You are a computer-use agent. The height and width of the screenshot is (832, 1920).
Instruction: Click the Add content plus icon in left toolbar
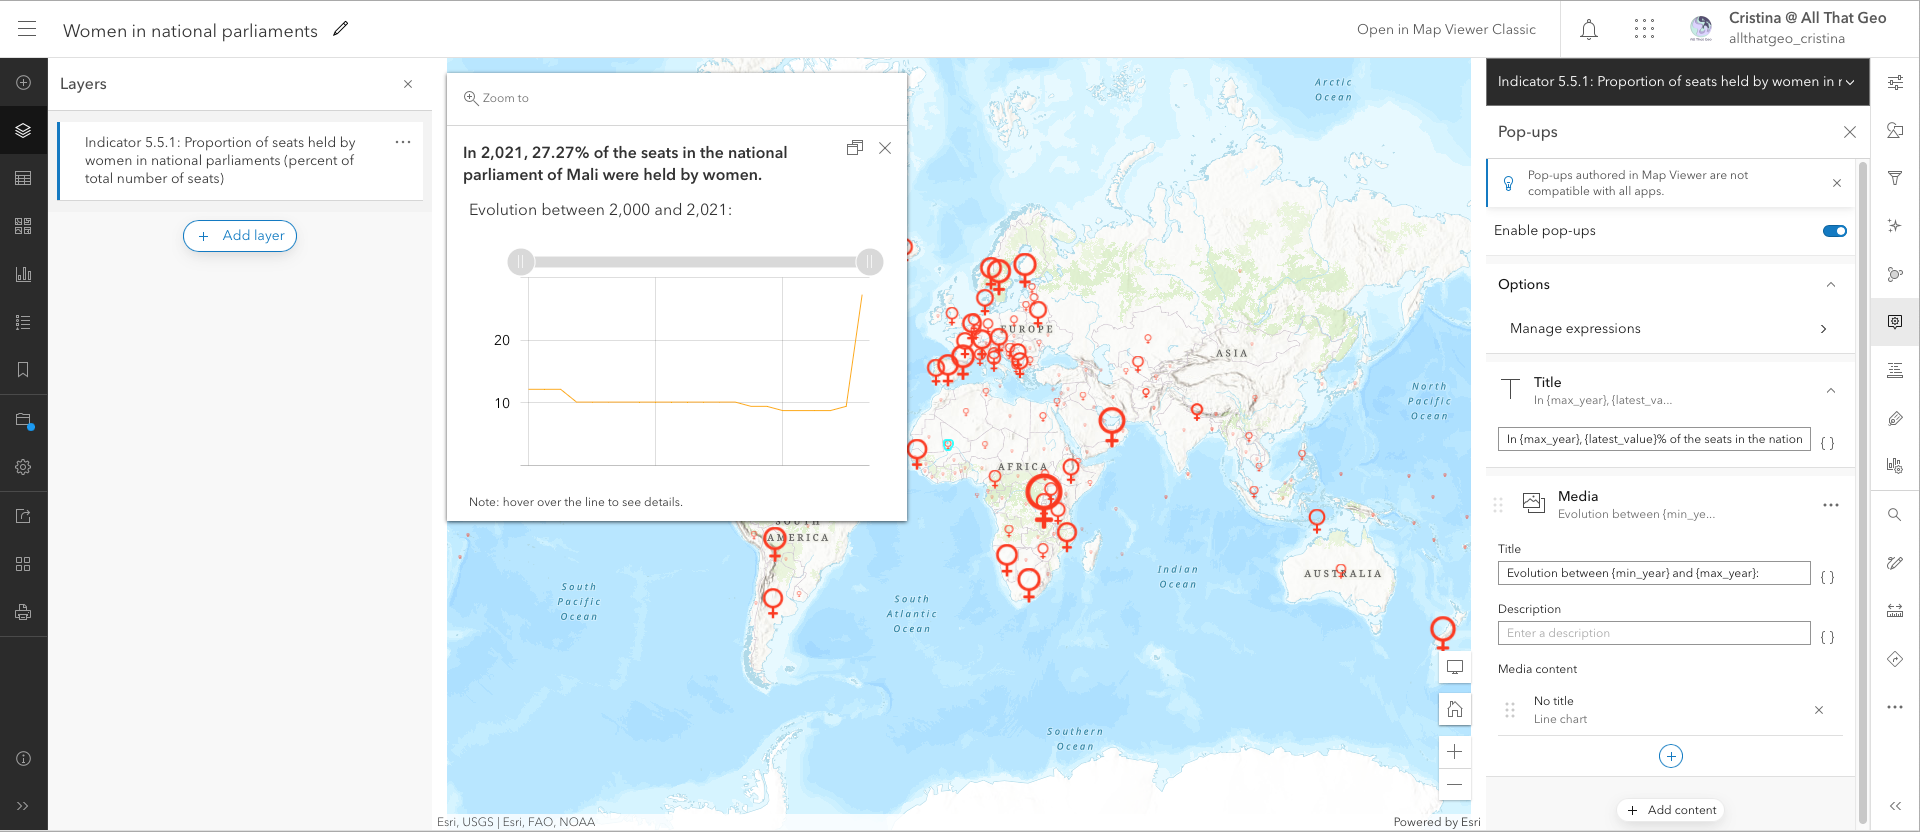click(x=24, y=83)
